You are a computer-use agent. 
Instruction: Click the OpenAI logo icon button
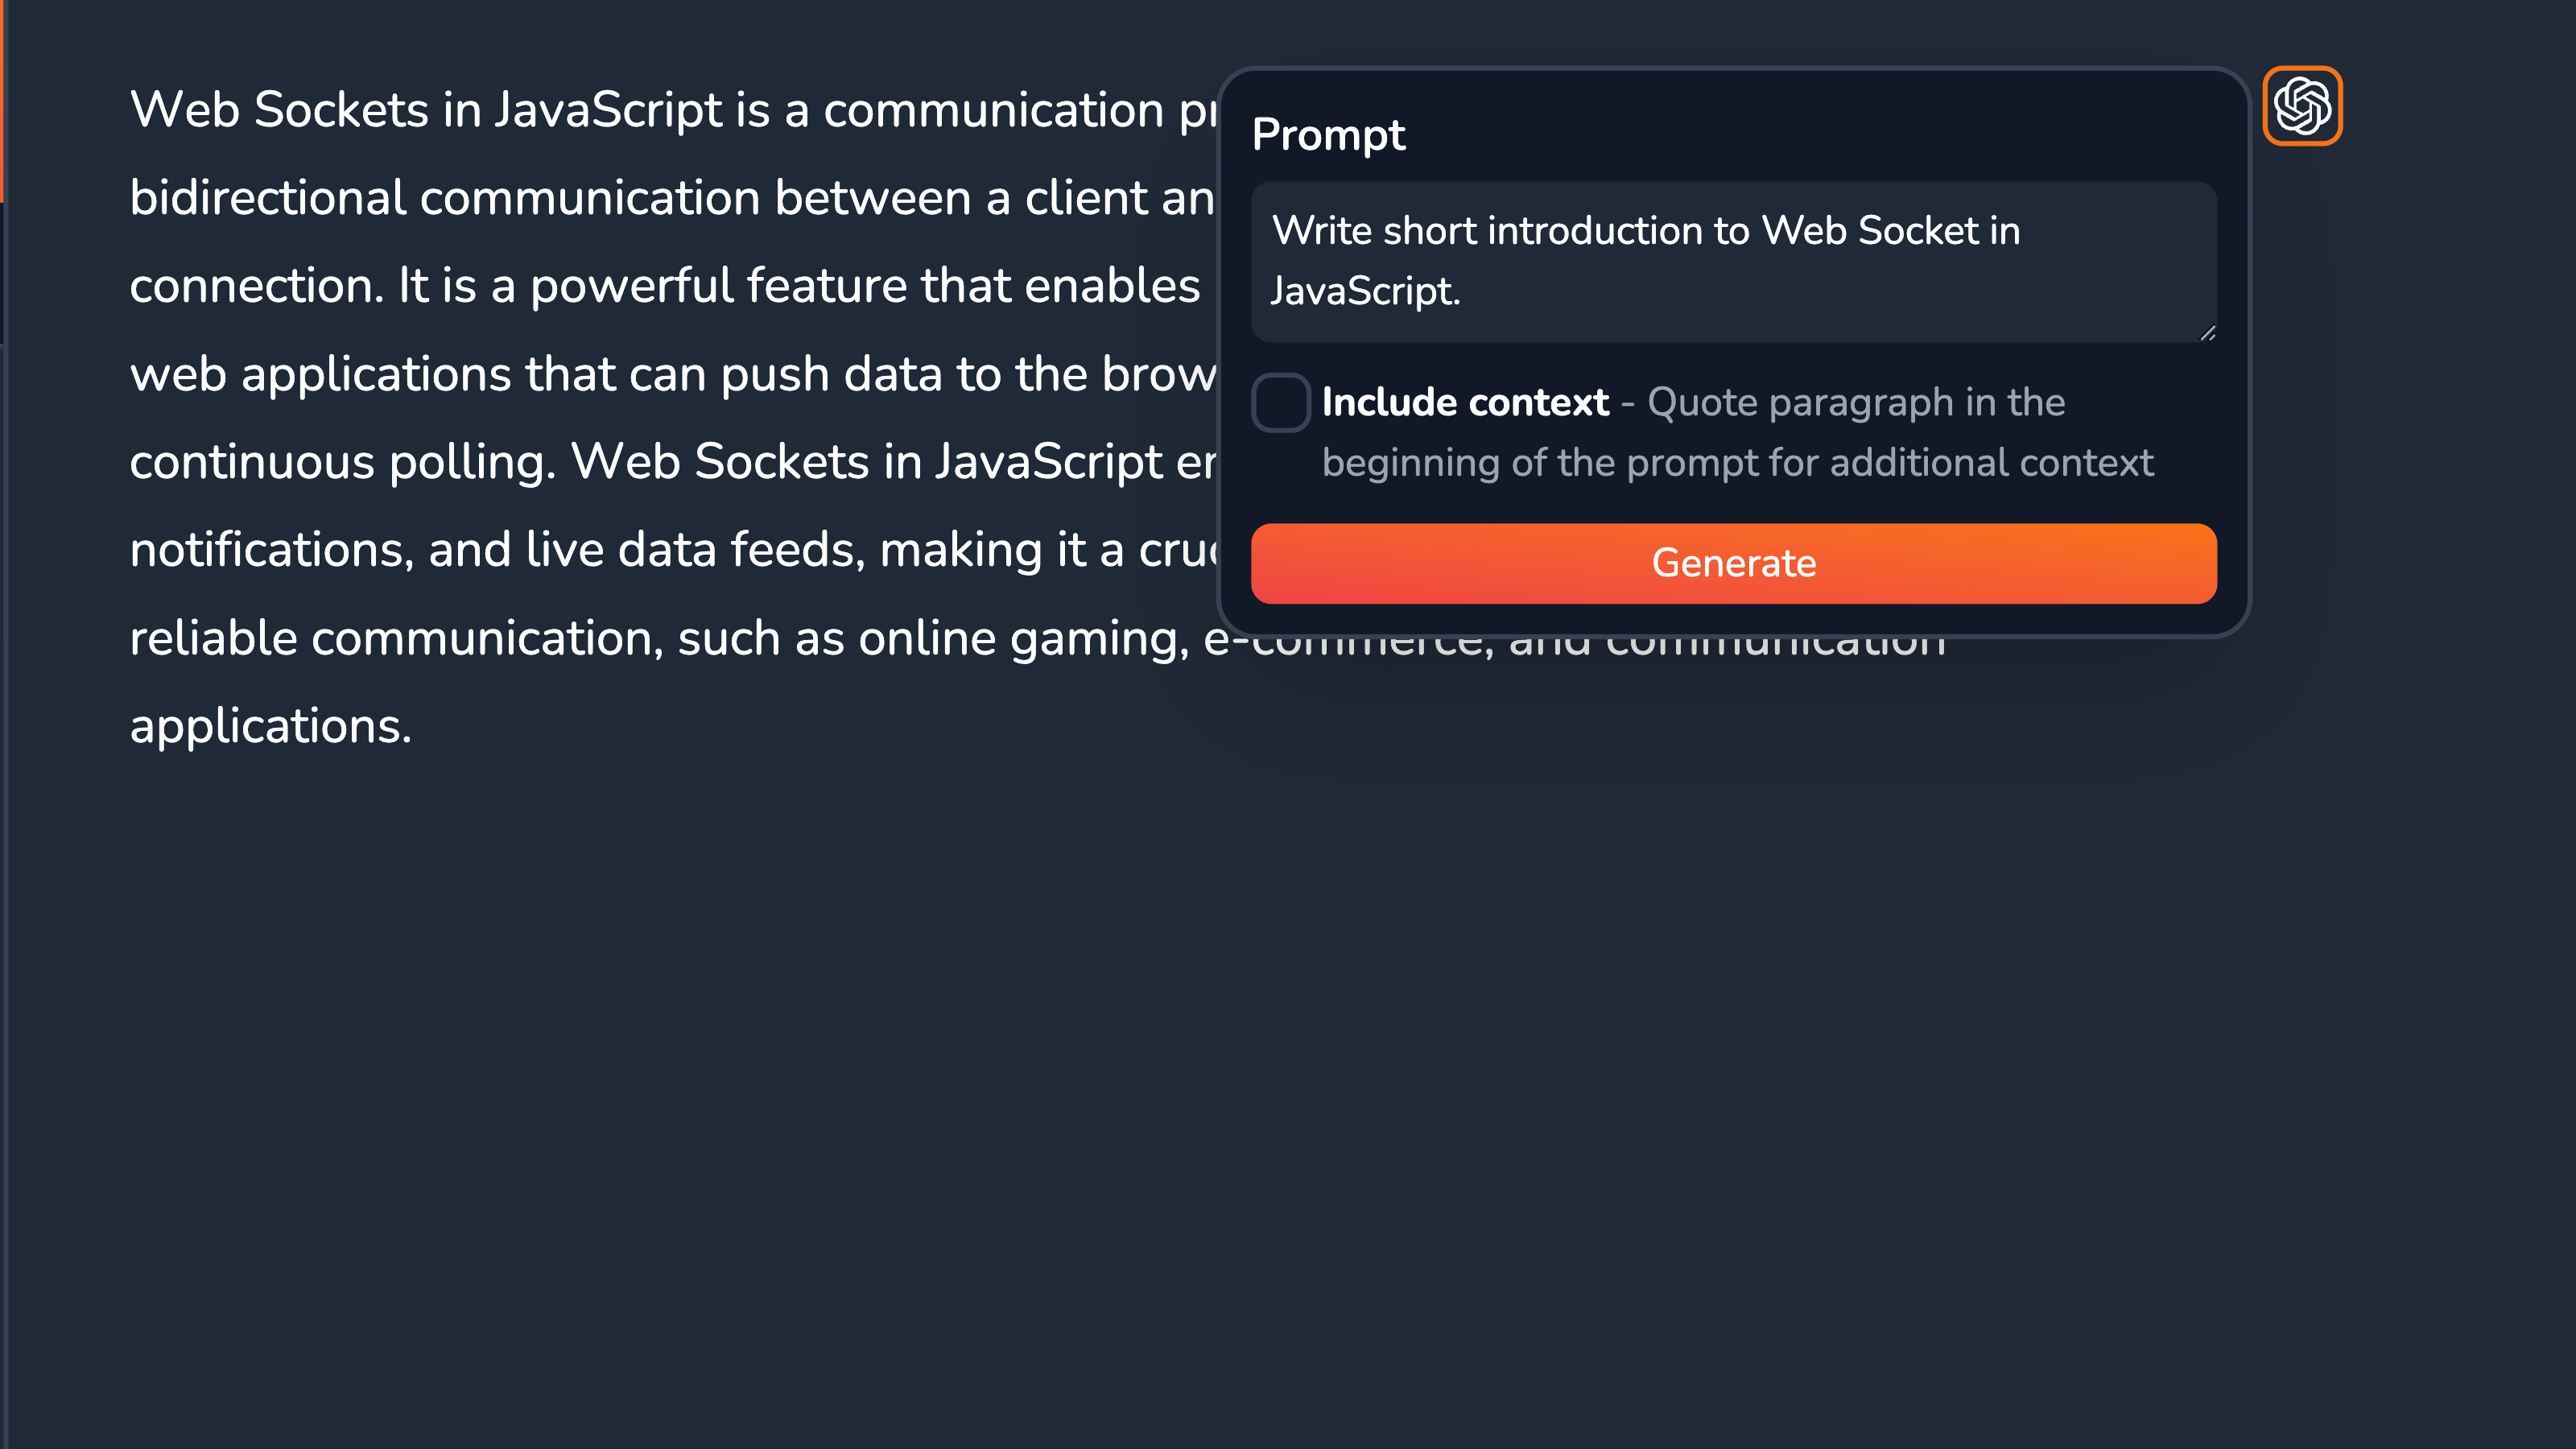(x=2302, y=106)
